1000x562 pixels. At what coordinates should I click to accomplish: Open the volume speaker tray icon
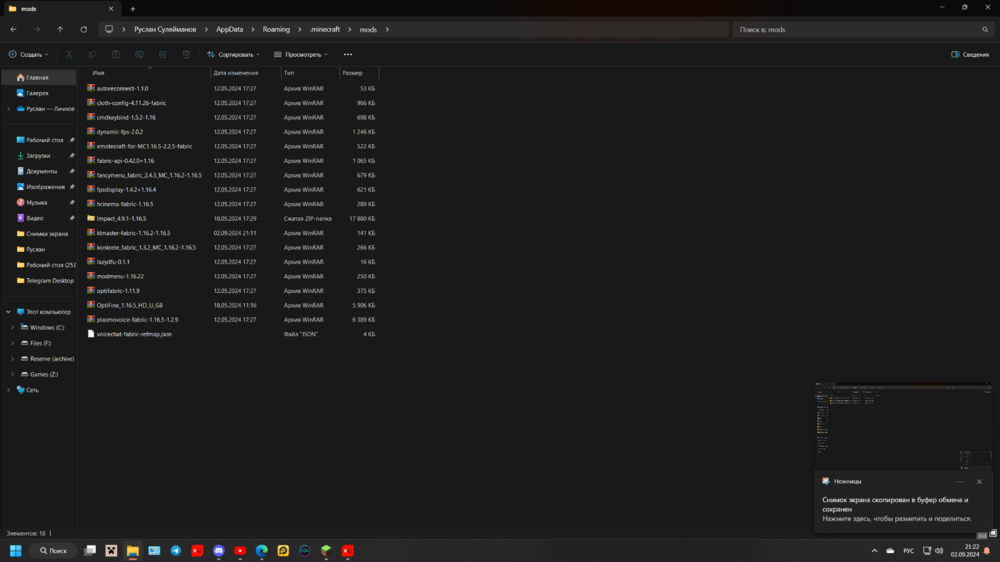[x=939, y=551]
